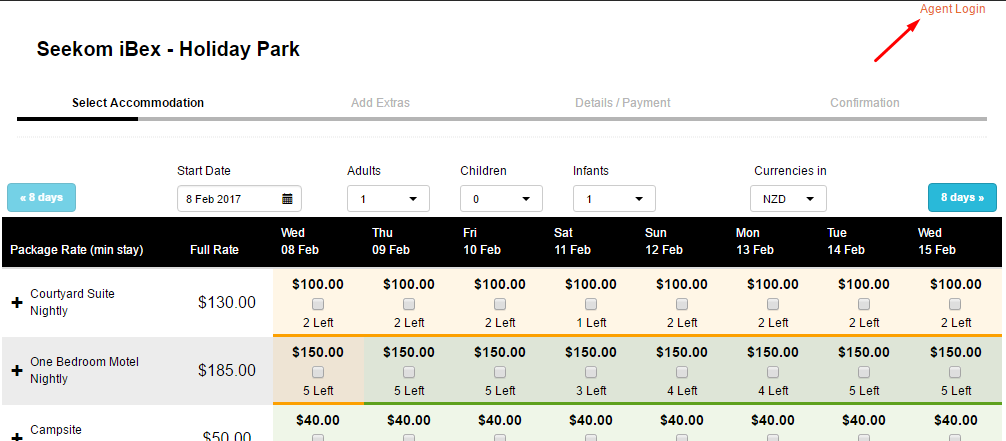Open the Adults dropdown
The width and height of the screenshot is (1006, 441).
[388, 199]
